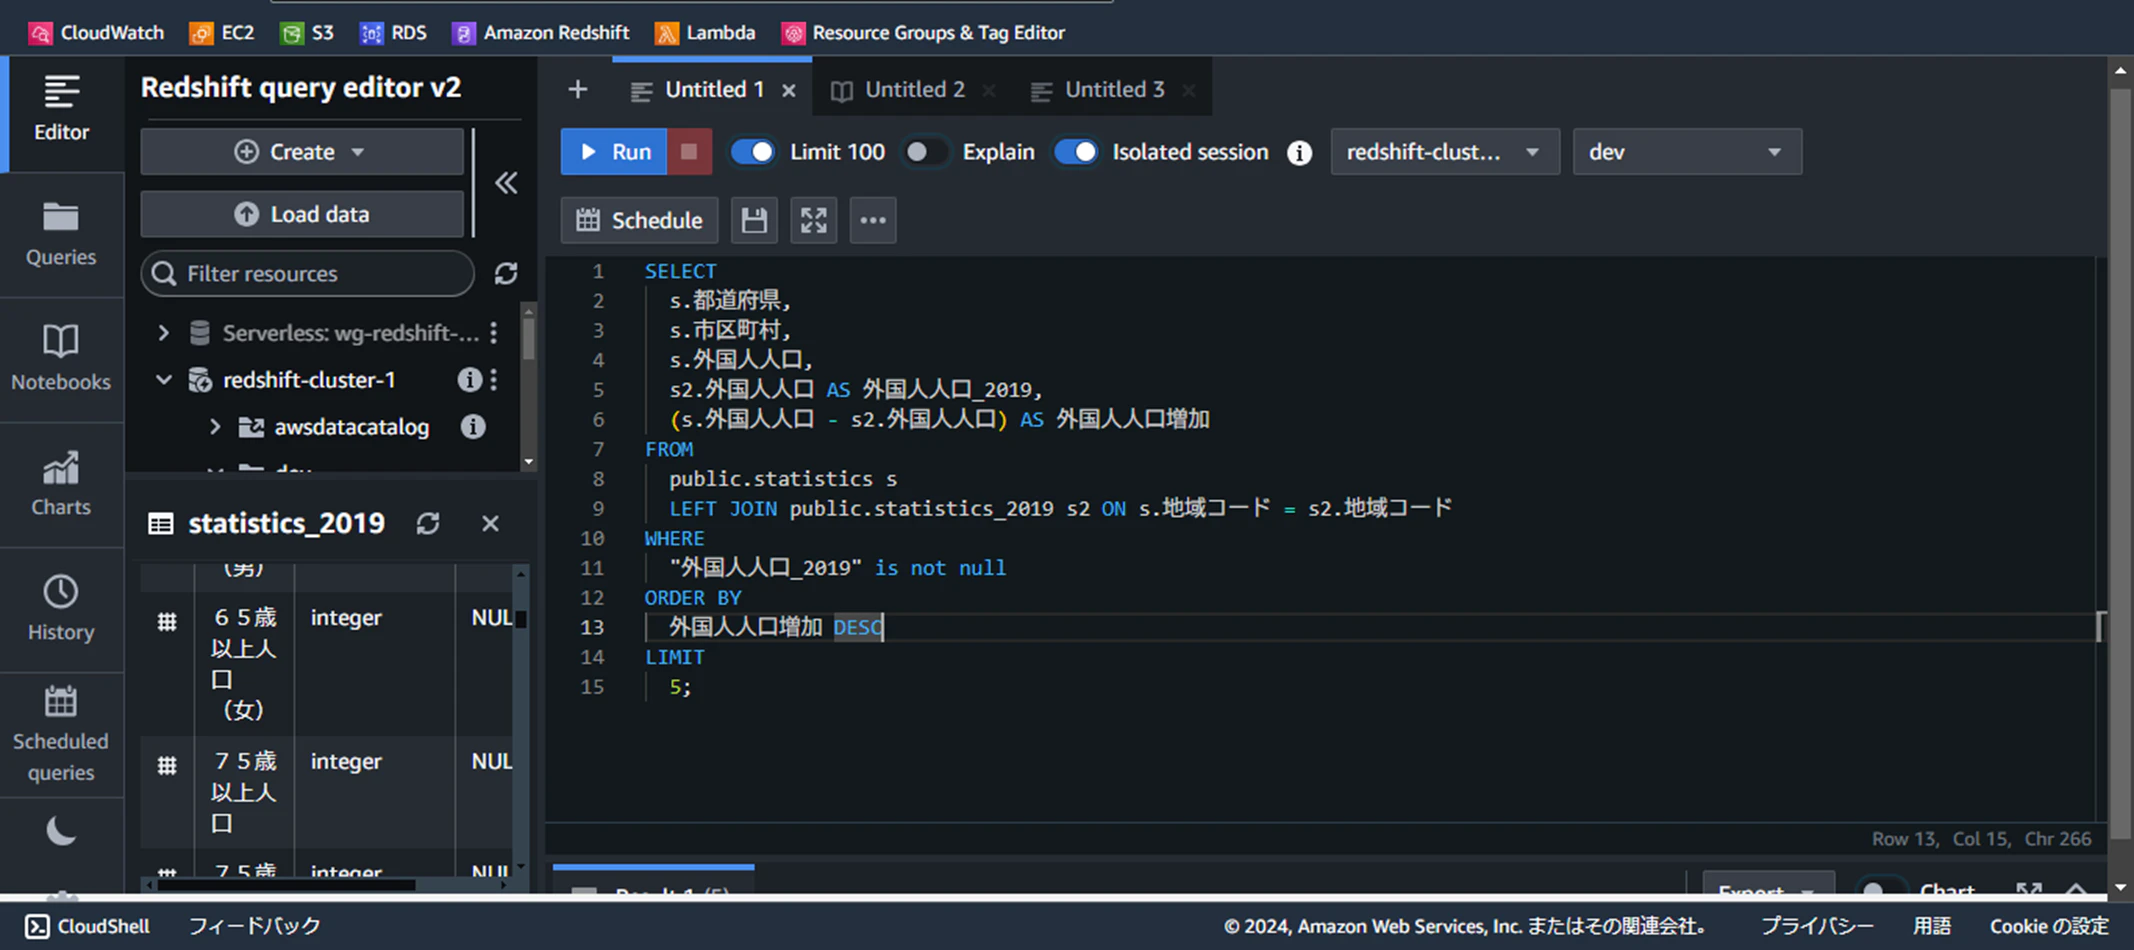The image size is (2134, 950).
Task: Open S3 service shortcut
Action: pyautogui.click(x=307, y=33)
